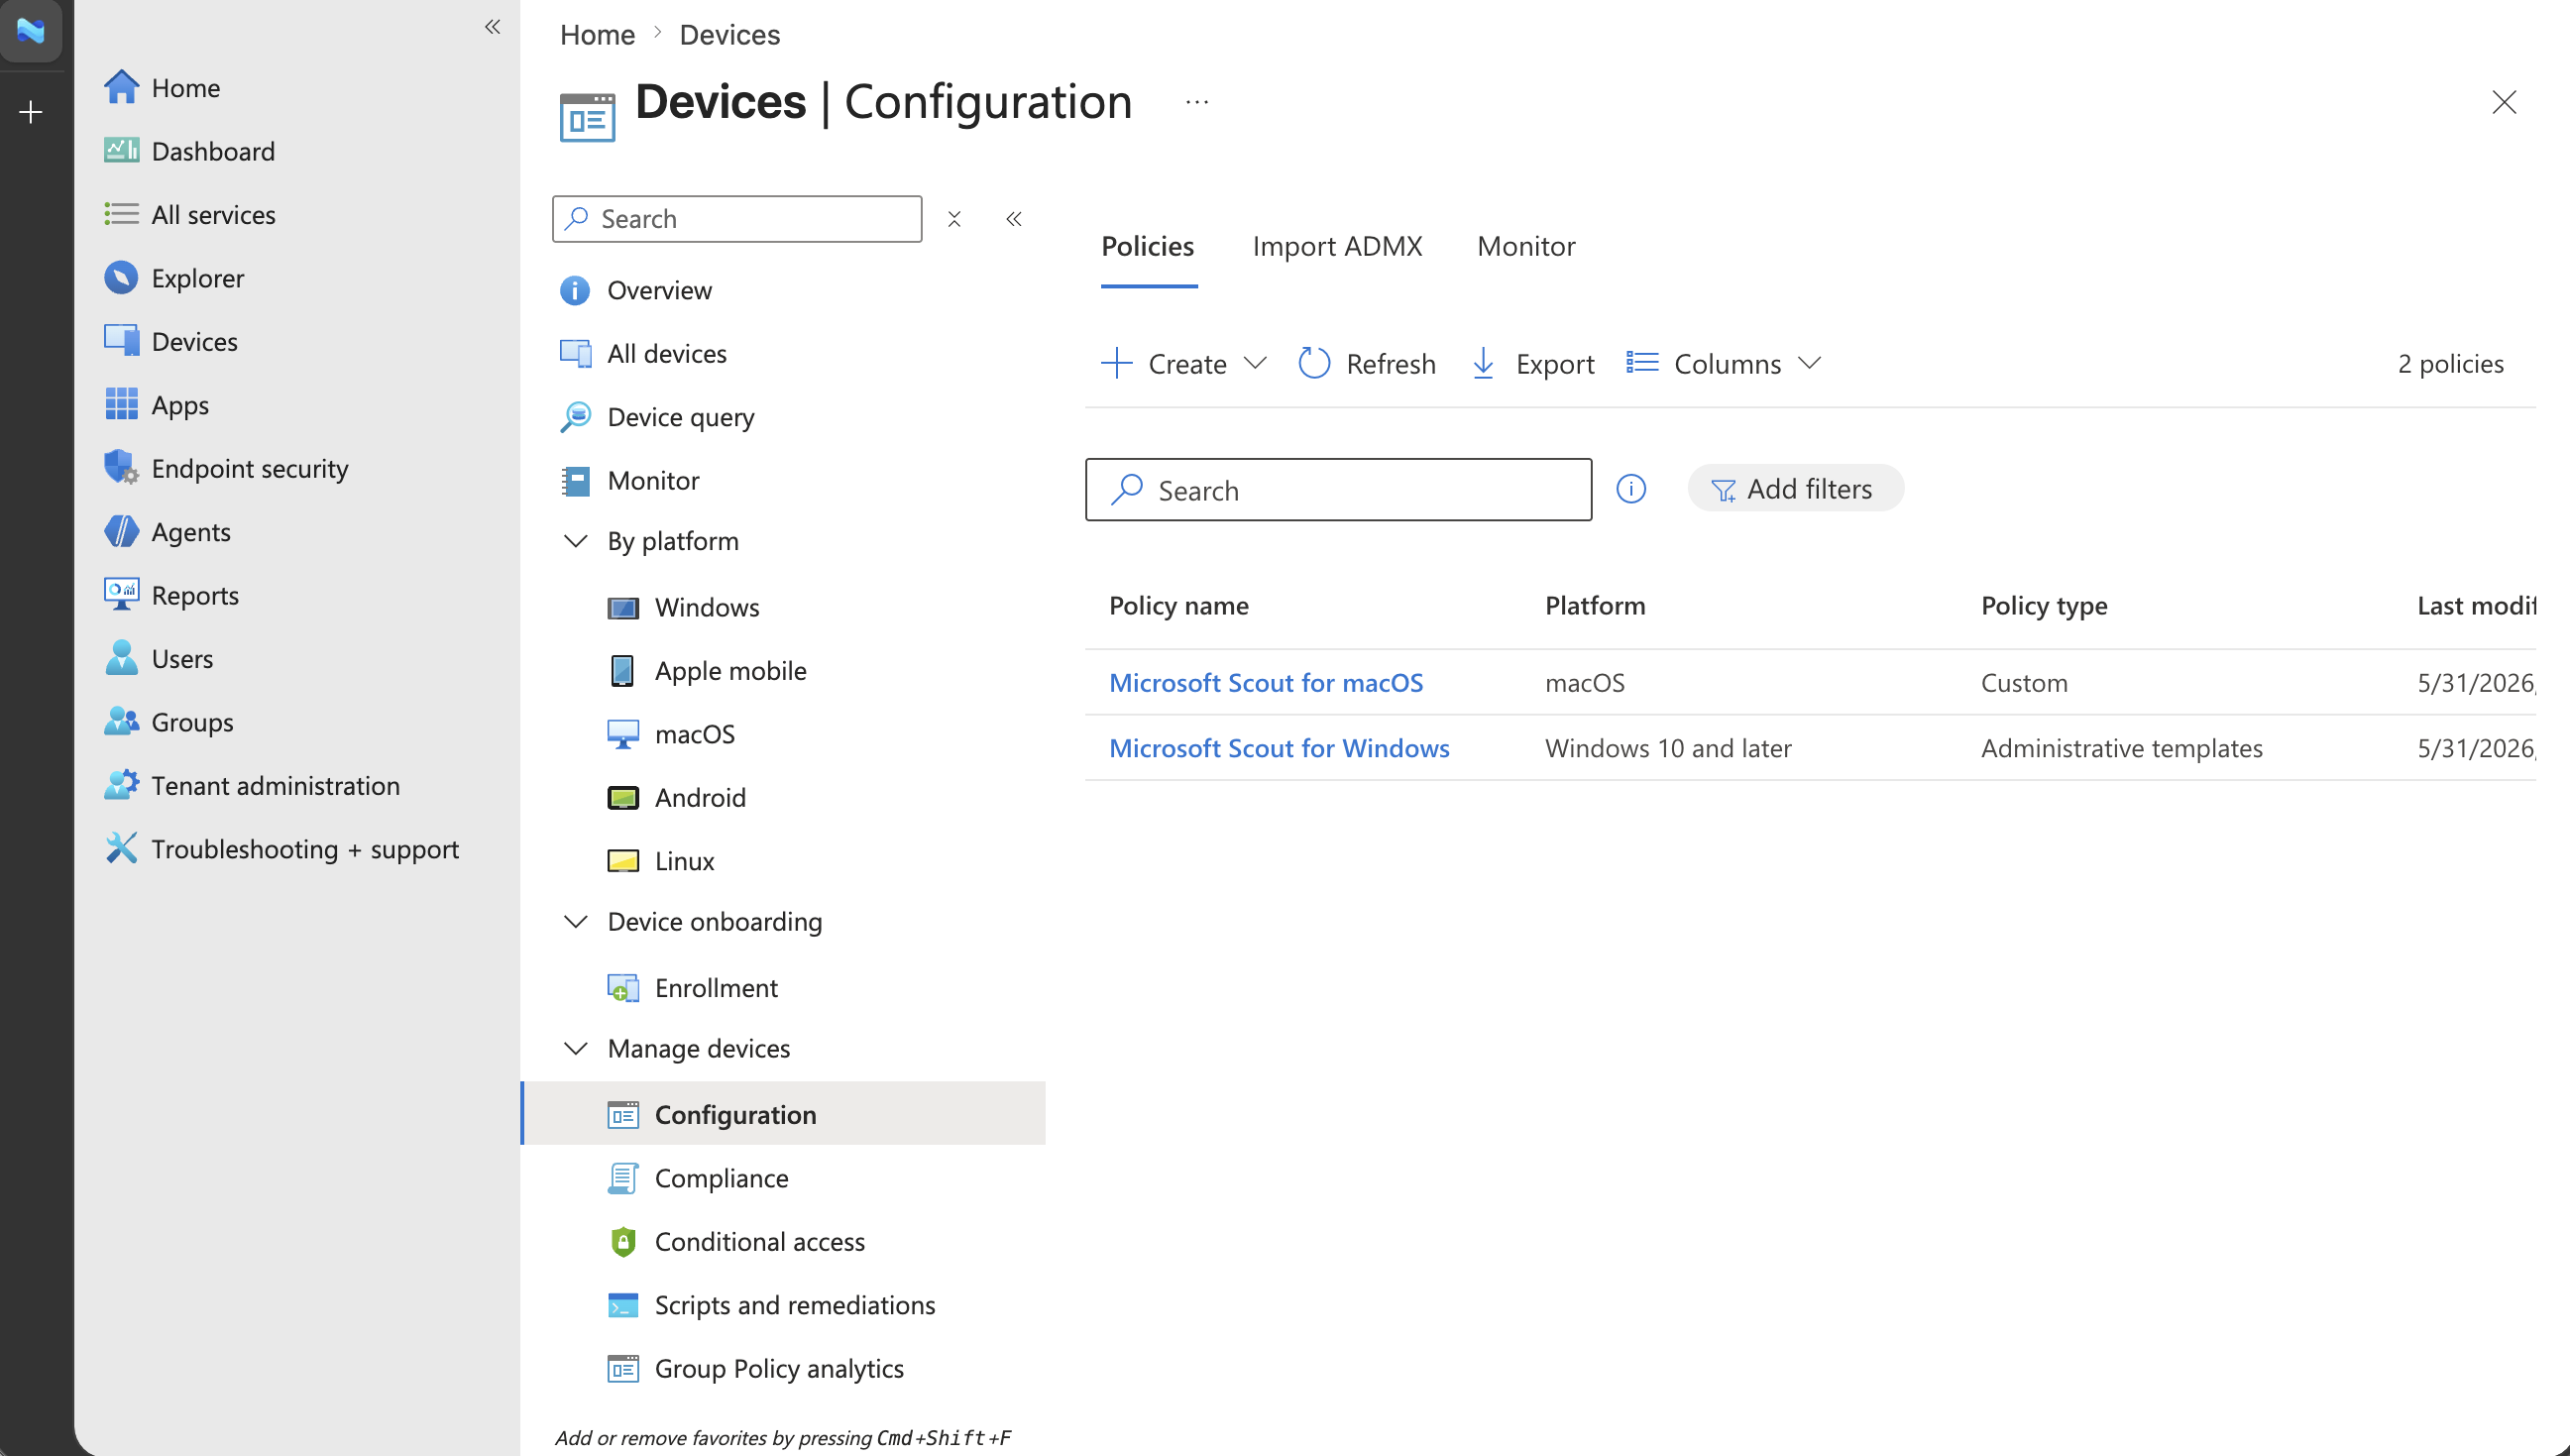
Task: Open Endpoint security
Action: tap(226, 468)
